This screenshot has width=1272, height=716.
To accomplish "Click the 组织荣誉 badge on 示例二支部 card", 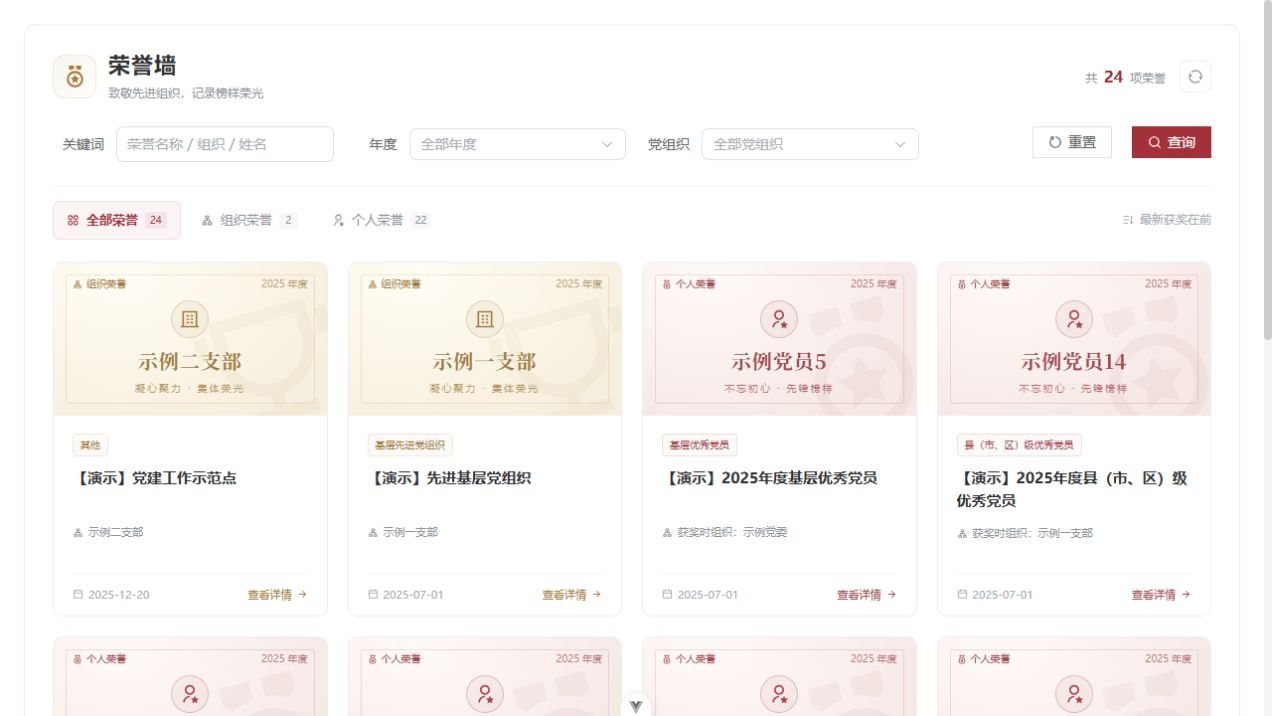I will tap(100, 284).
